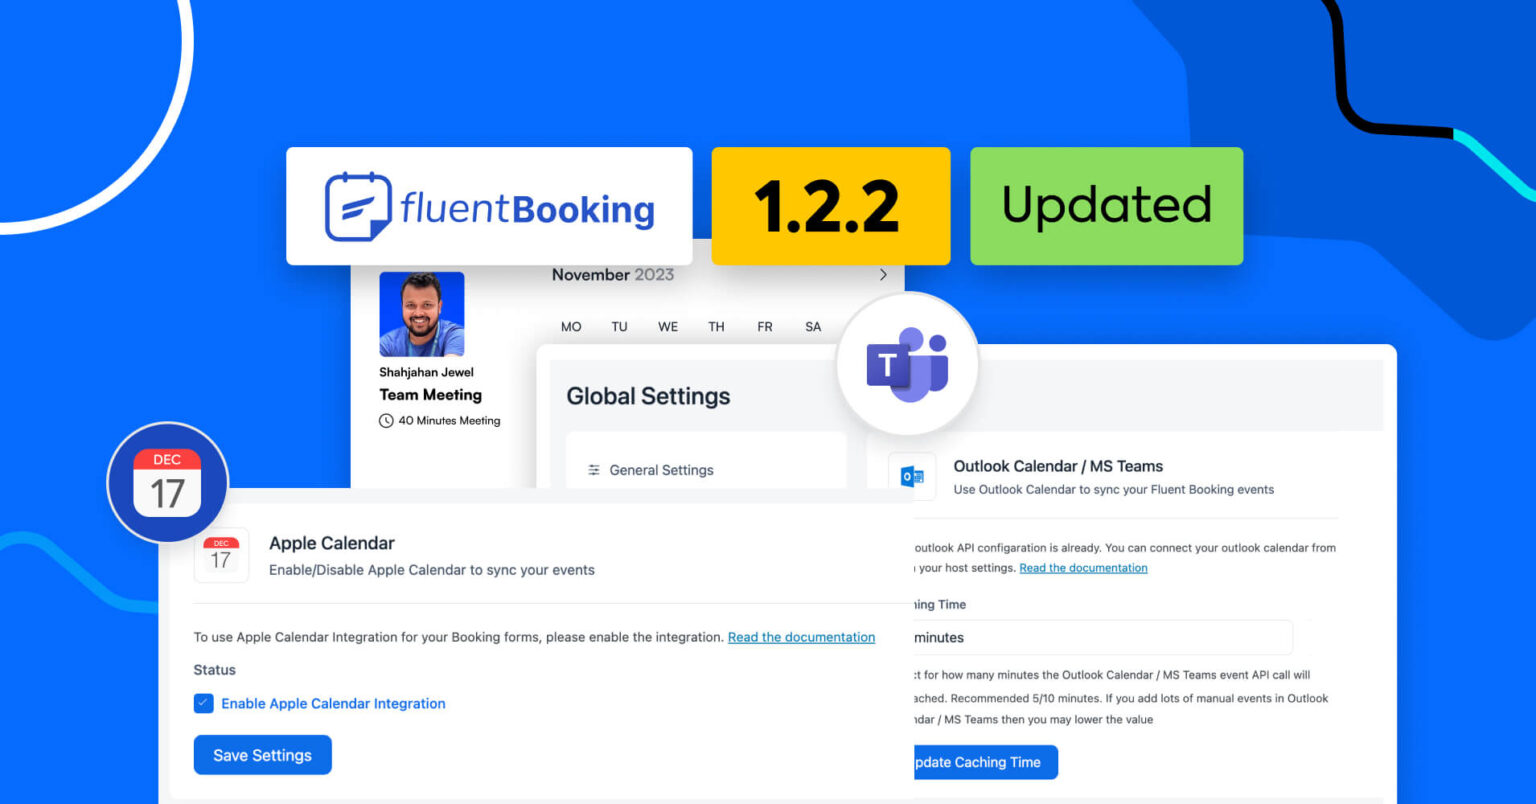
Task: Click the small Apple Calendar icon beside its heading
Action: coord(221,555)
